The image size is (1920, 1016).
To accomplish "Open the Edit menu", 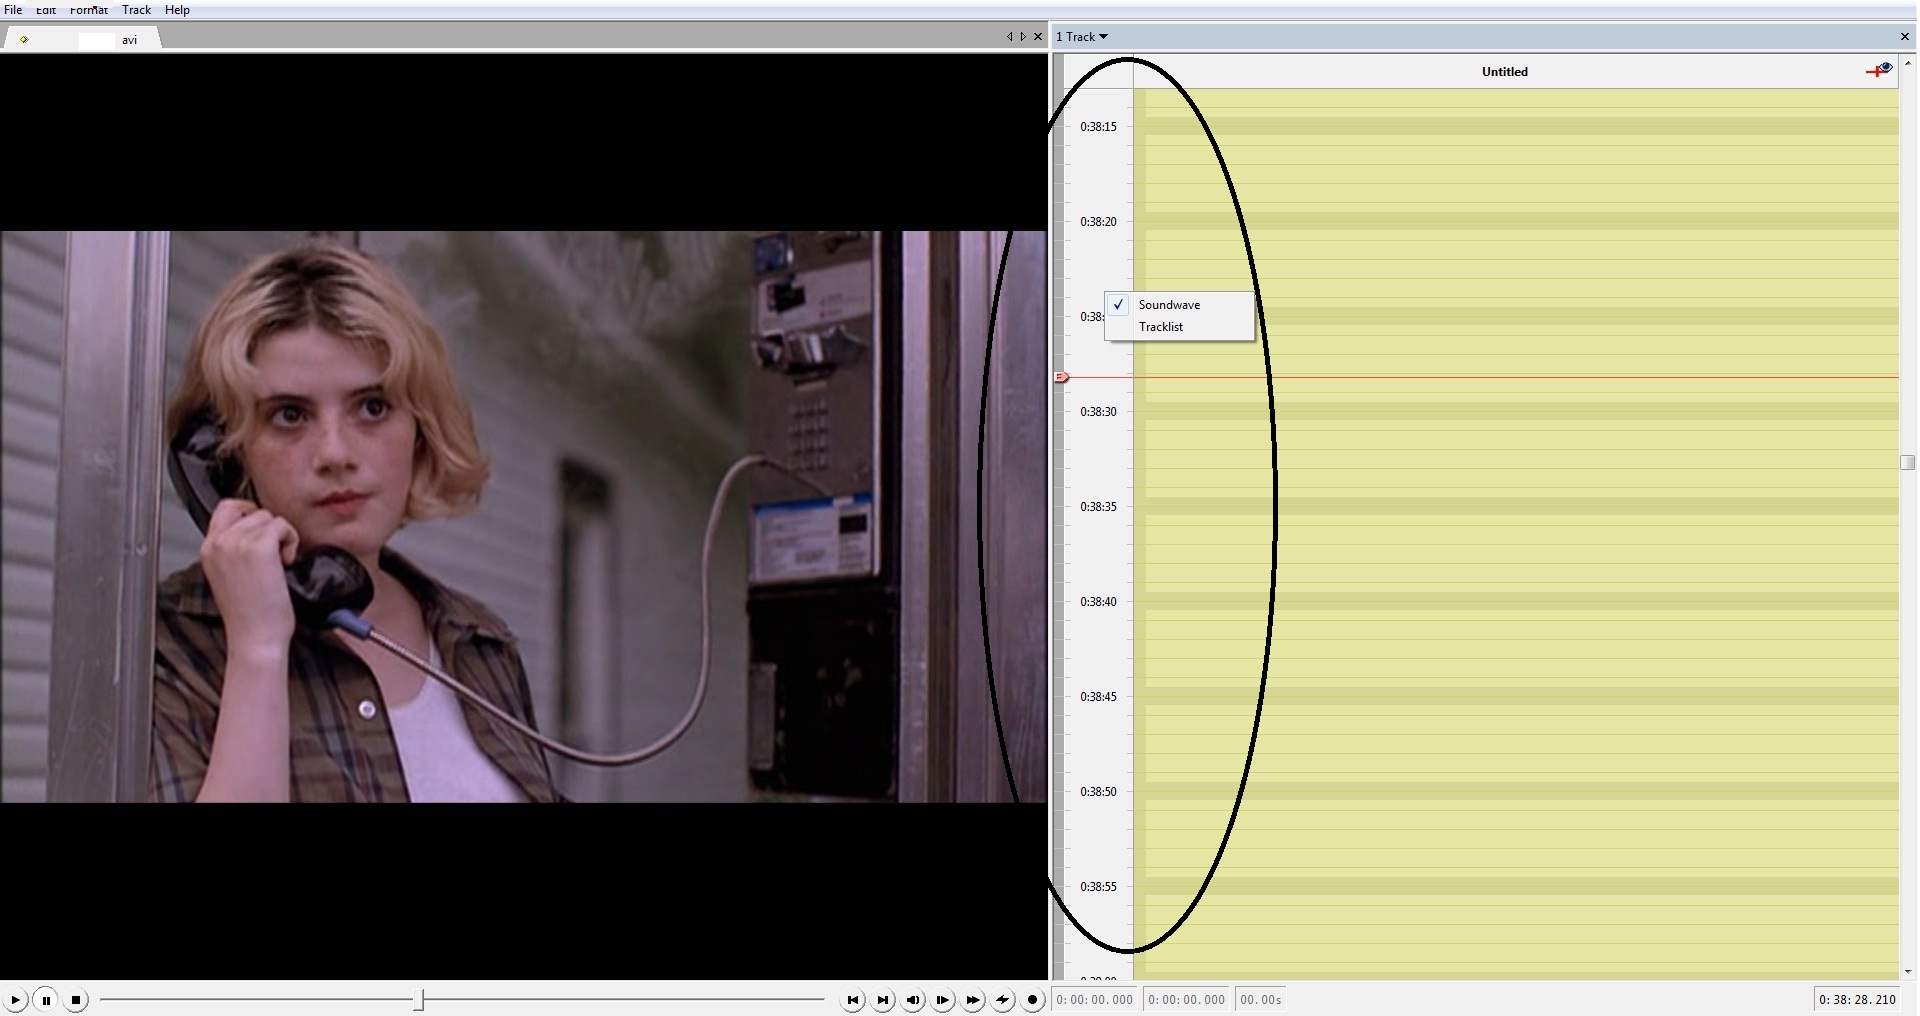I will [46, 9].
